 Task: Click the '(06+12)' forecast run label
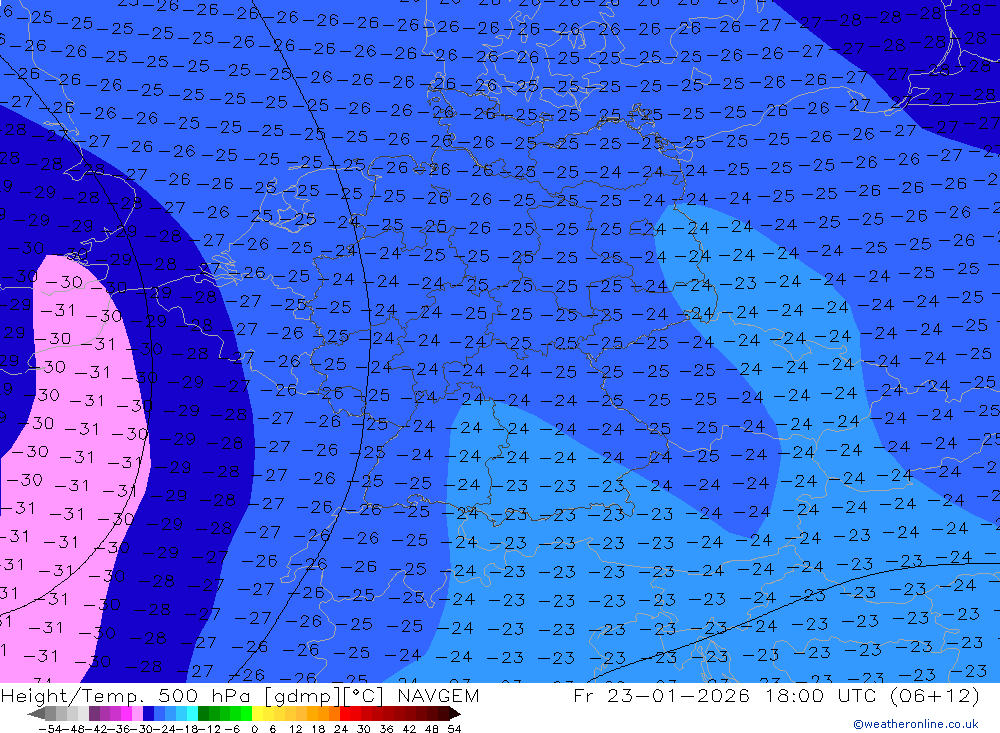pyautogui.click(x=934, y=696)
